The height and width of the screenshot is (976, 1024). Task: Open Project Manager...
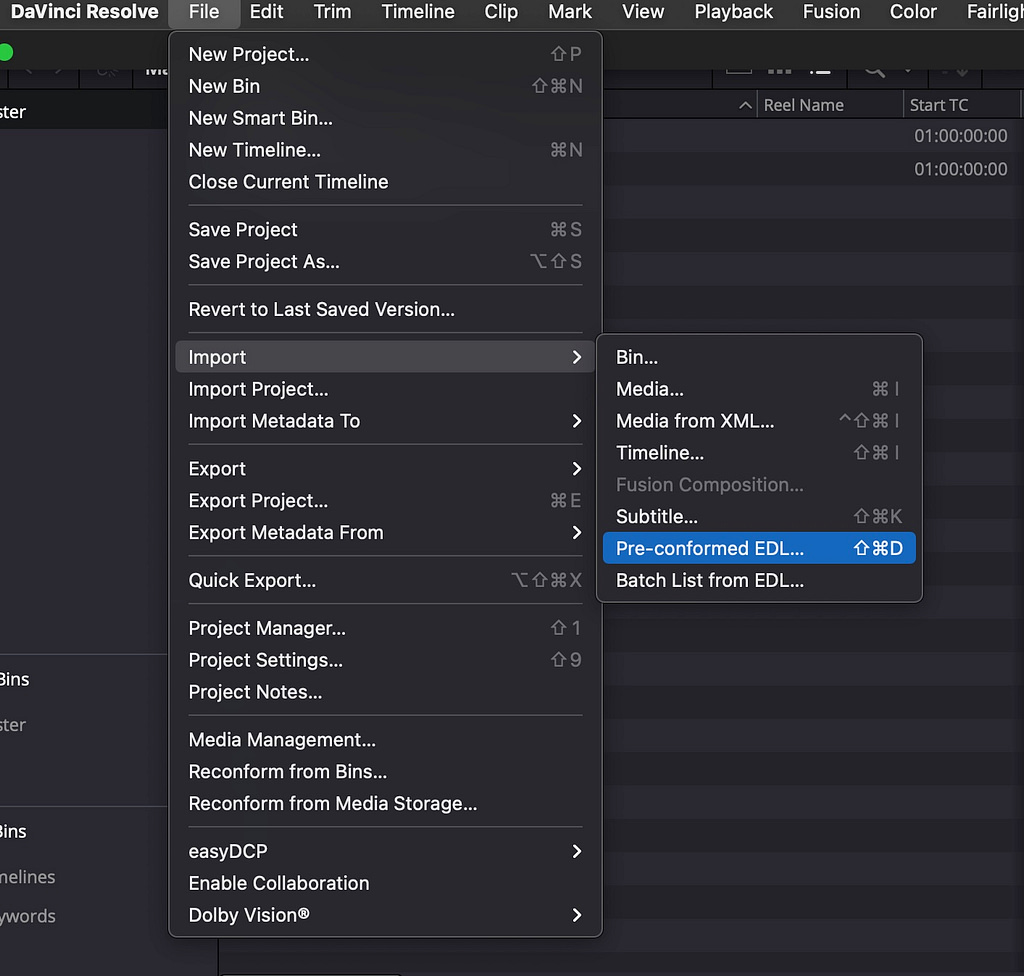[385, 628]
